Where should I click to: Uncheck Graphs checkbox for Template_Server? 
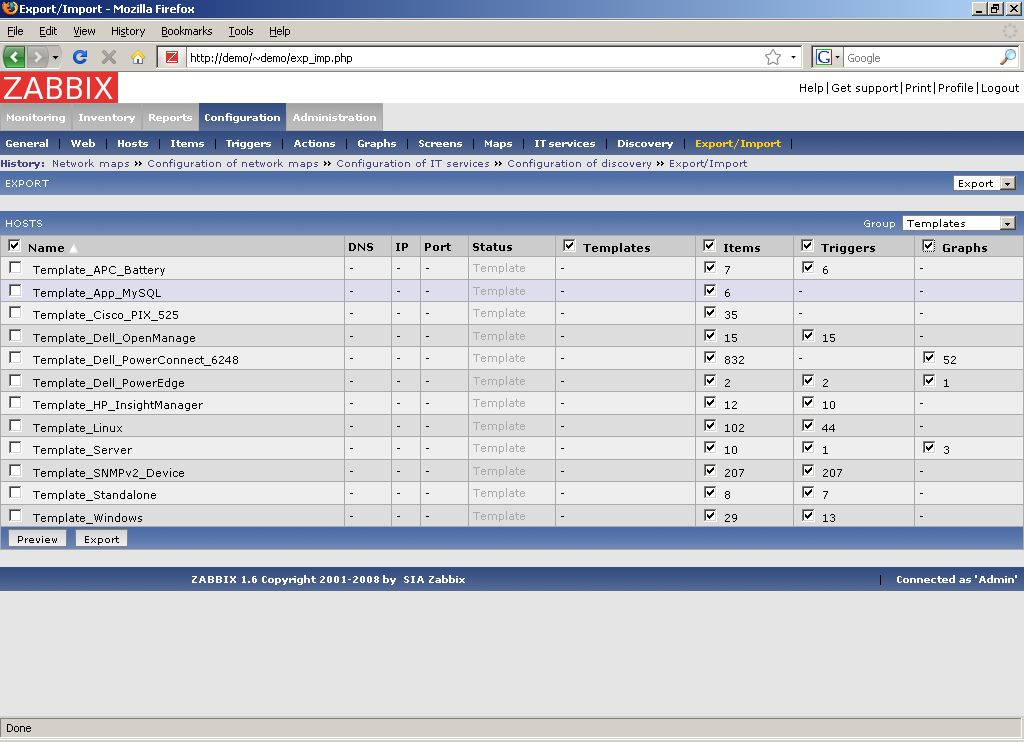[x=929, y=447]
